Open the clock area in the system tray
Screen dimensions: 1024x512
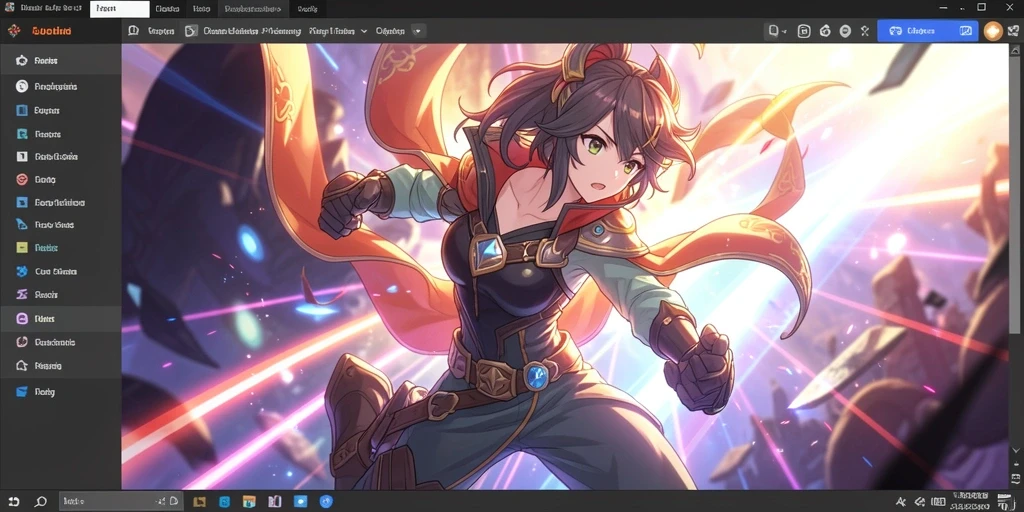click(970, 502)
